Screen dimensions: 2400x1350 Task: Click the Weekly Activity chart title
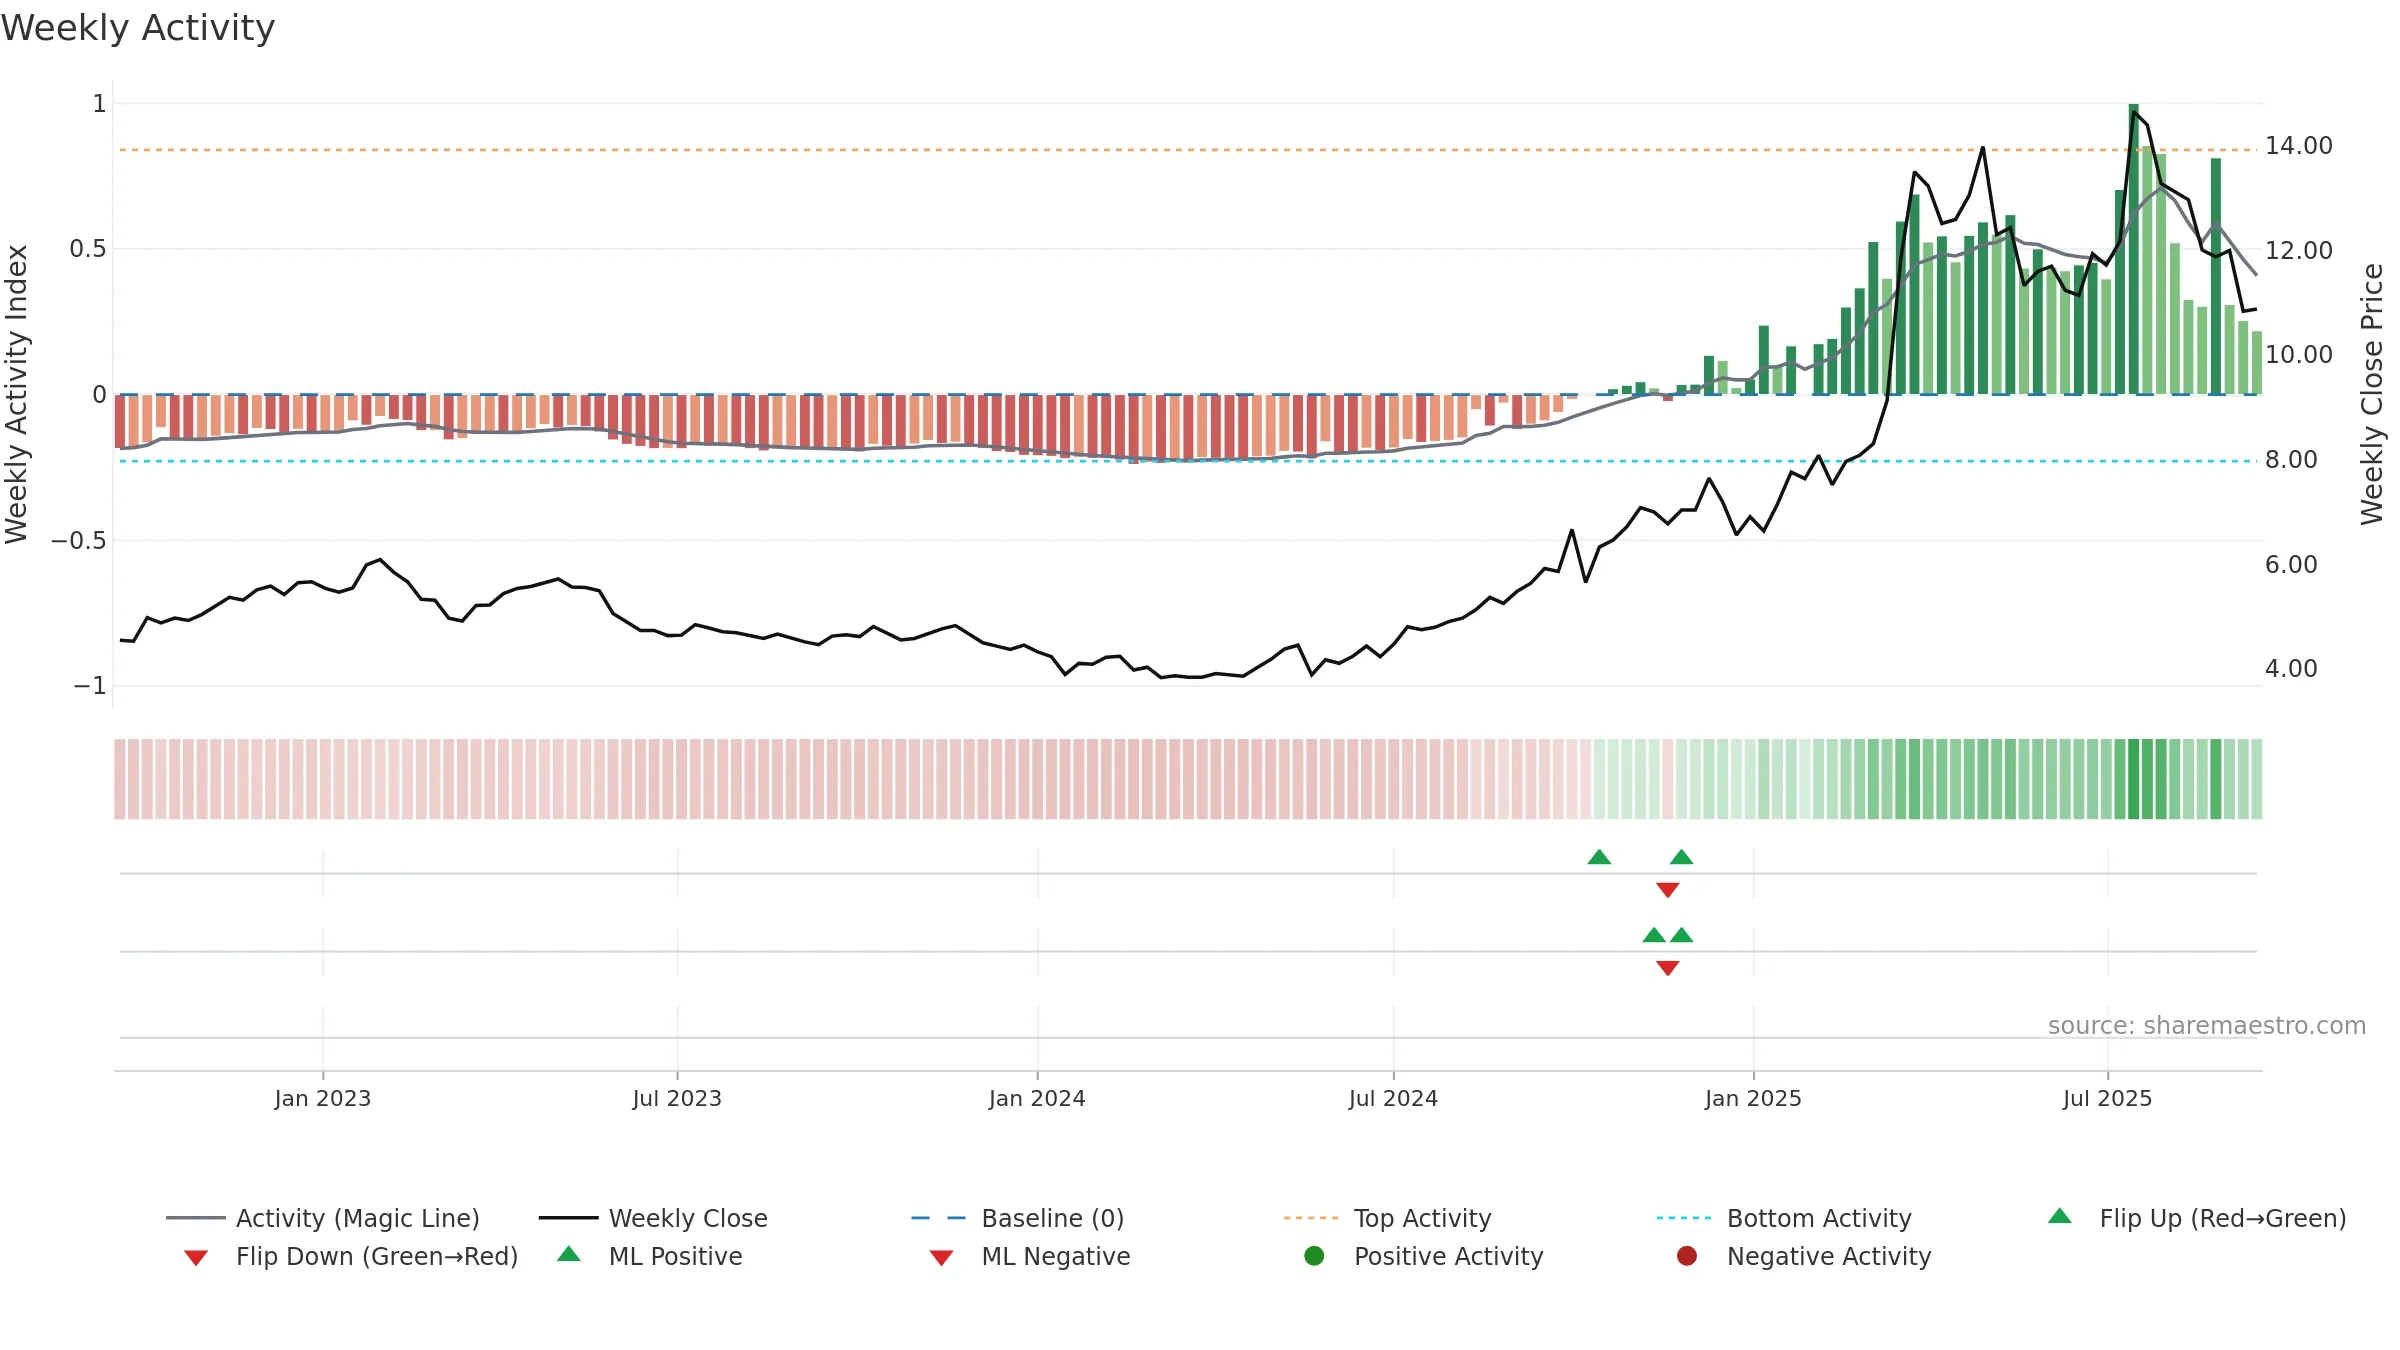point(138,28)
